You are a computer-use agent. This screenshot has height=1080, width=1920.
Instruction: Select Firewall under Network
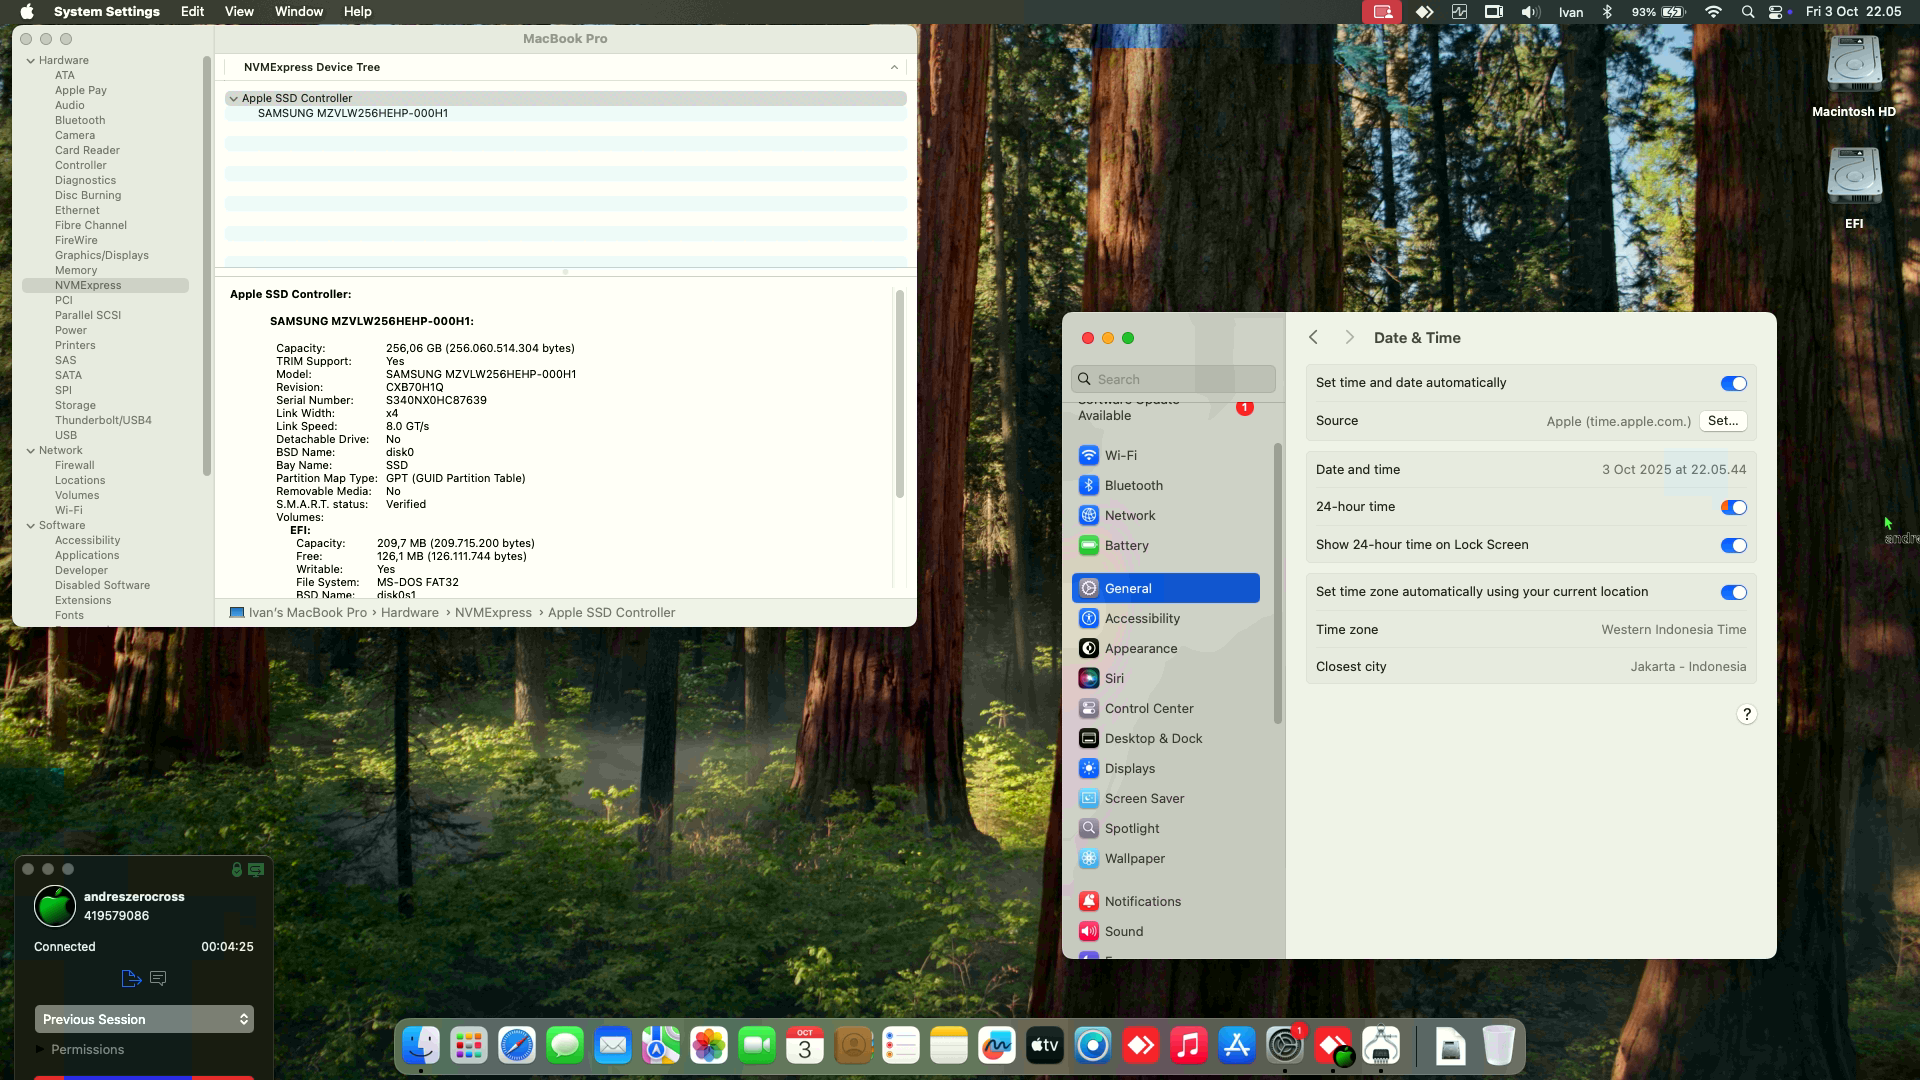75,466
